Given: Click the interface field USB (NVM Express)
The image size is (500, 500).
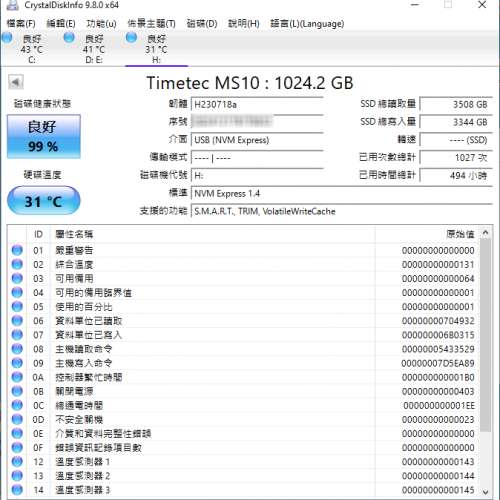Looking at the screenshot, I should click(257, 140).
